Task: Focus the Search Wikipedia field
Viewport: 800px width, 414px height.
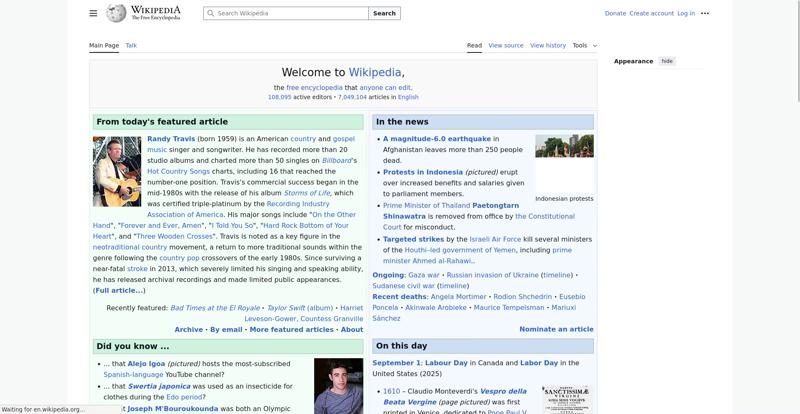Action: click(286, 13)
